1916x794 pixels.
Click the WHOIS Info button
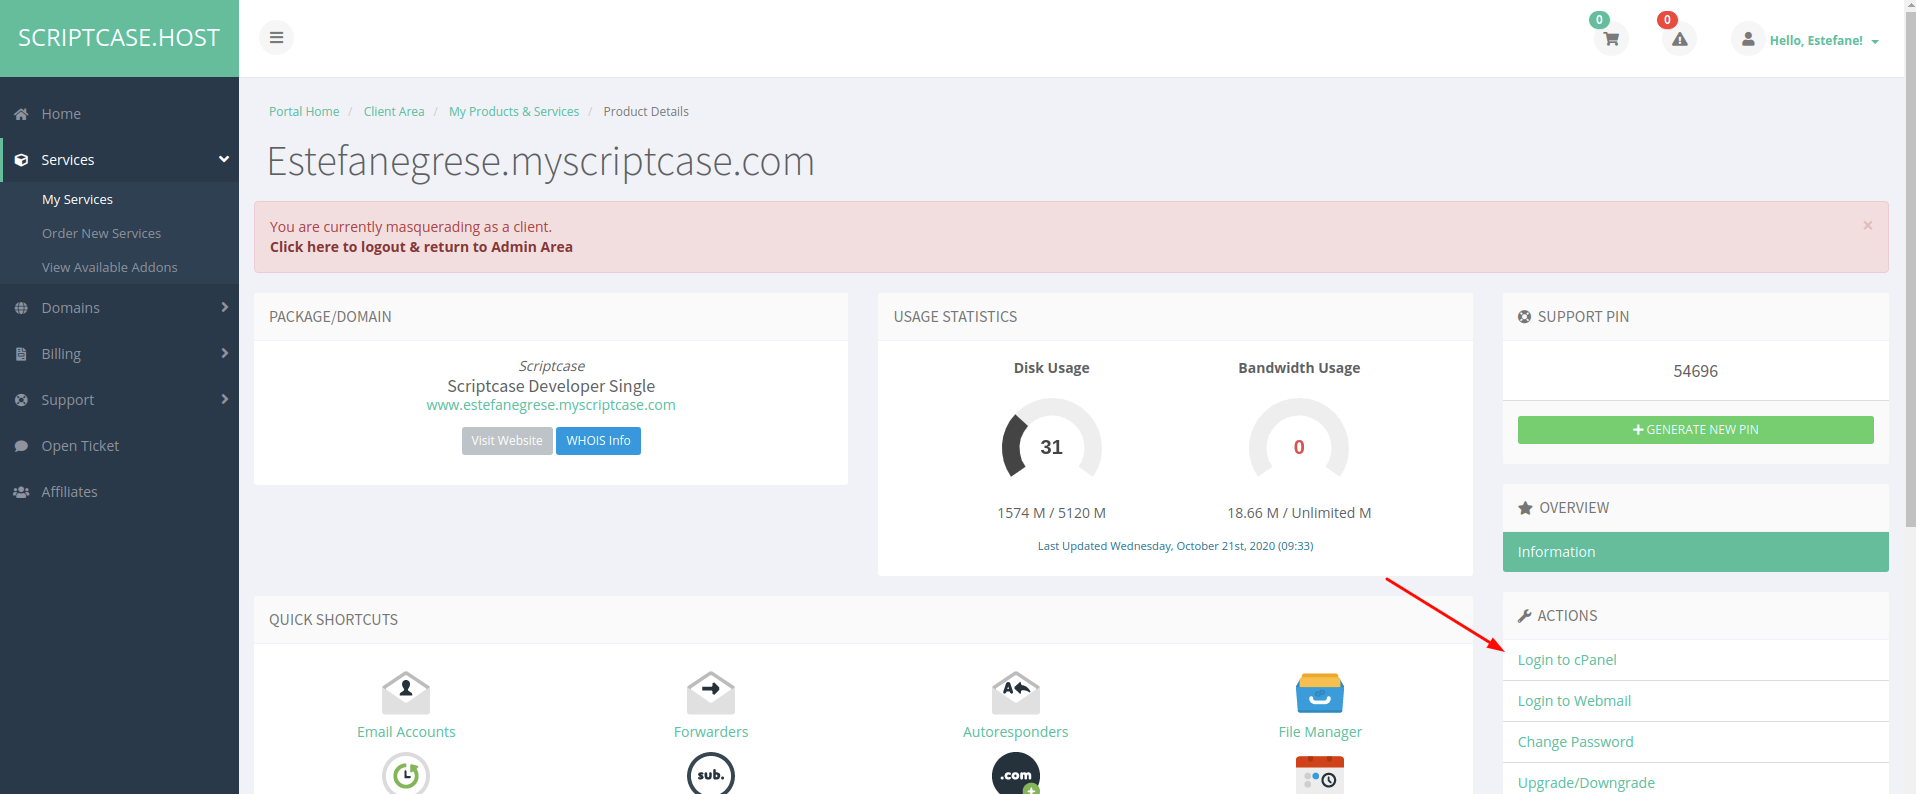tap(598, 441)
